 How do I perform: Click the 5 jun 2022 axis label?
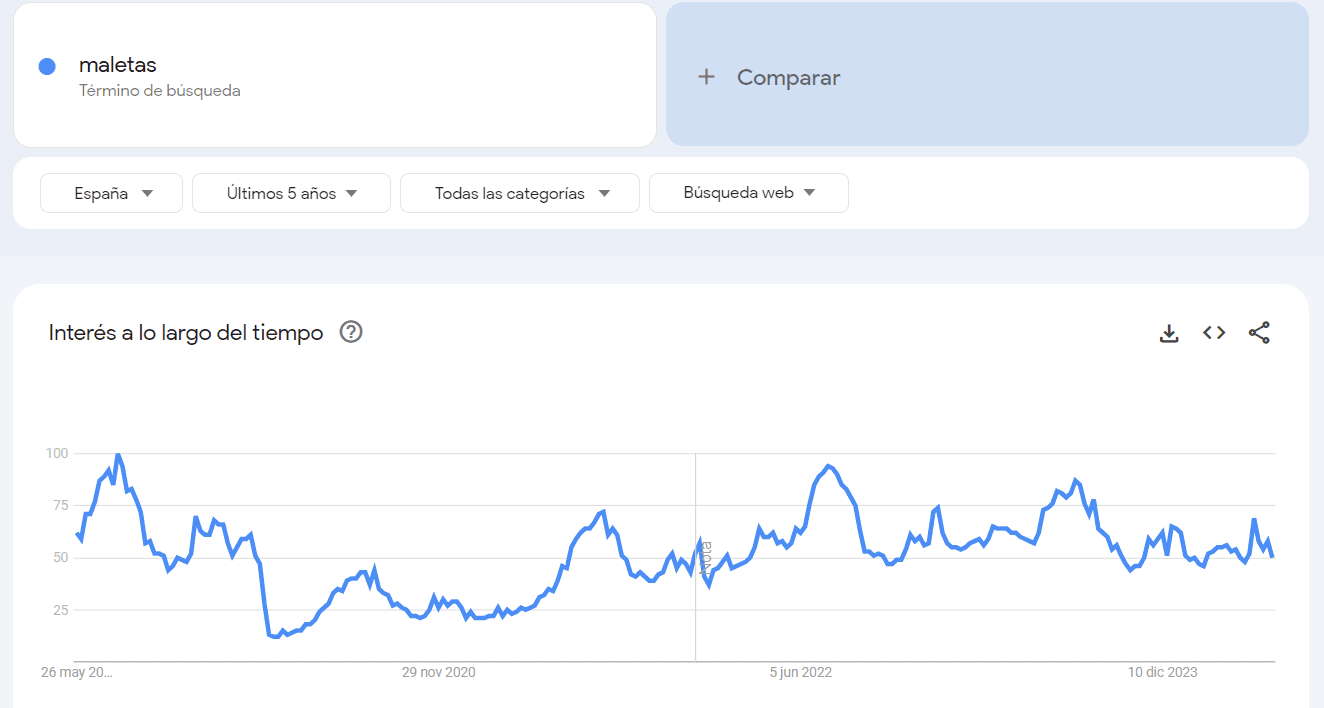(x=801, y=672)
